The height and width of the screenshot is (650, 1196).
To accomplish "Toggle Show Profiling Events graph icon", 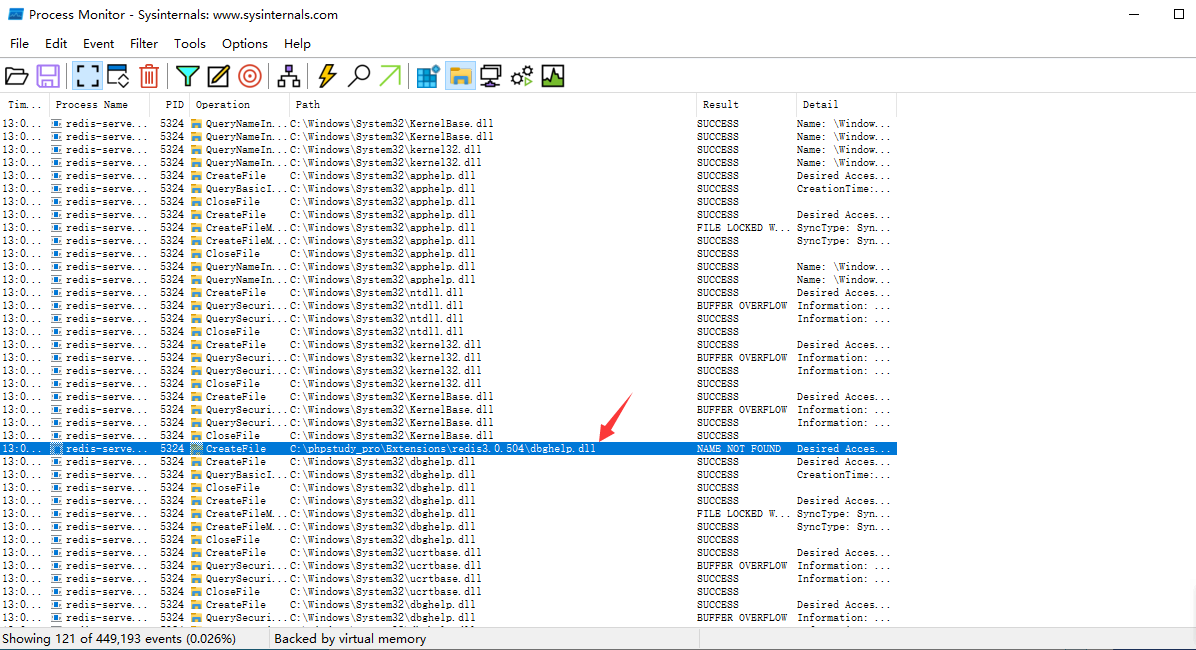I will click(x=553, y=76).
